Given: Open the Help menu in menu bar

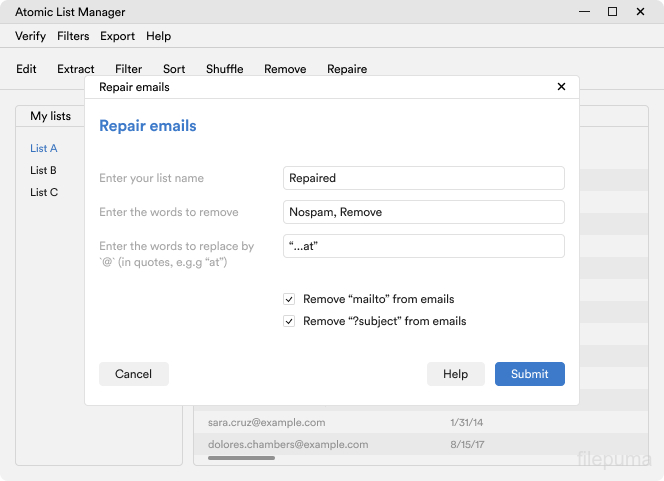Looking at the screenshot, I should (158, 36).
